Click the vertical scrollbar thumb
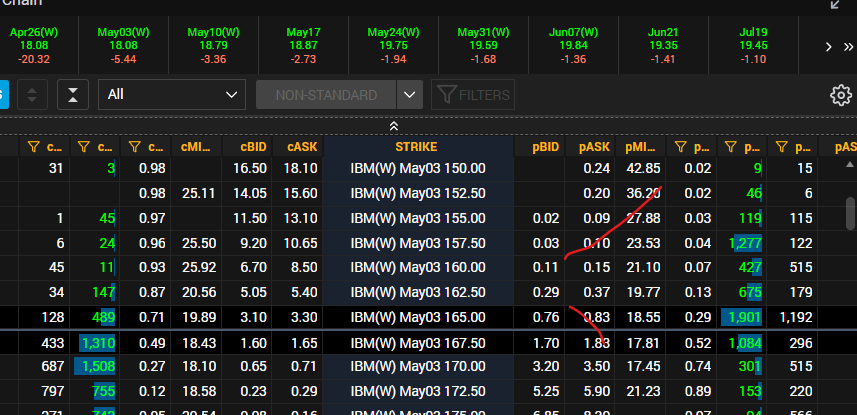This screenshot has width=857, height=415. 850,213
